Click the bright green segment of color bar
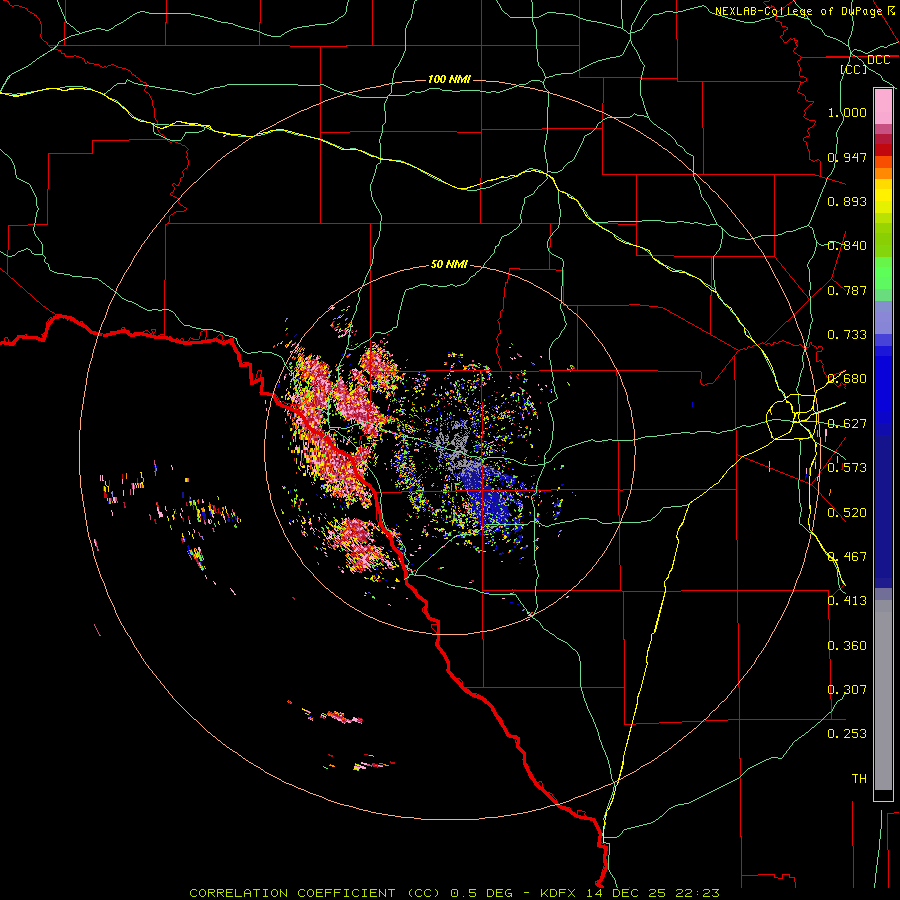Viewport: 900px width, 900px height. pyautogui.click(x=883, y=273)
